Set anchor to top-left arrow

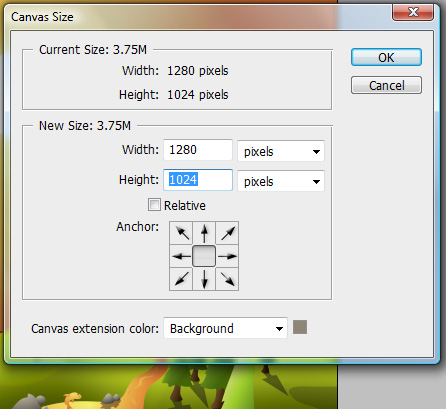pyautogui.click(x=181, y=233)
